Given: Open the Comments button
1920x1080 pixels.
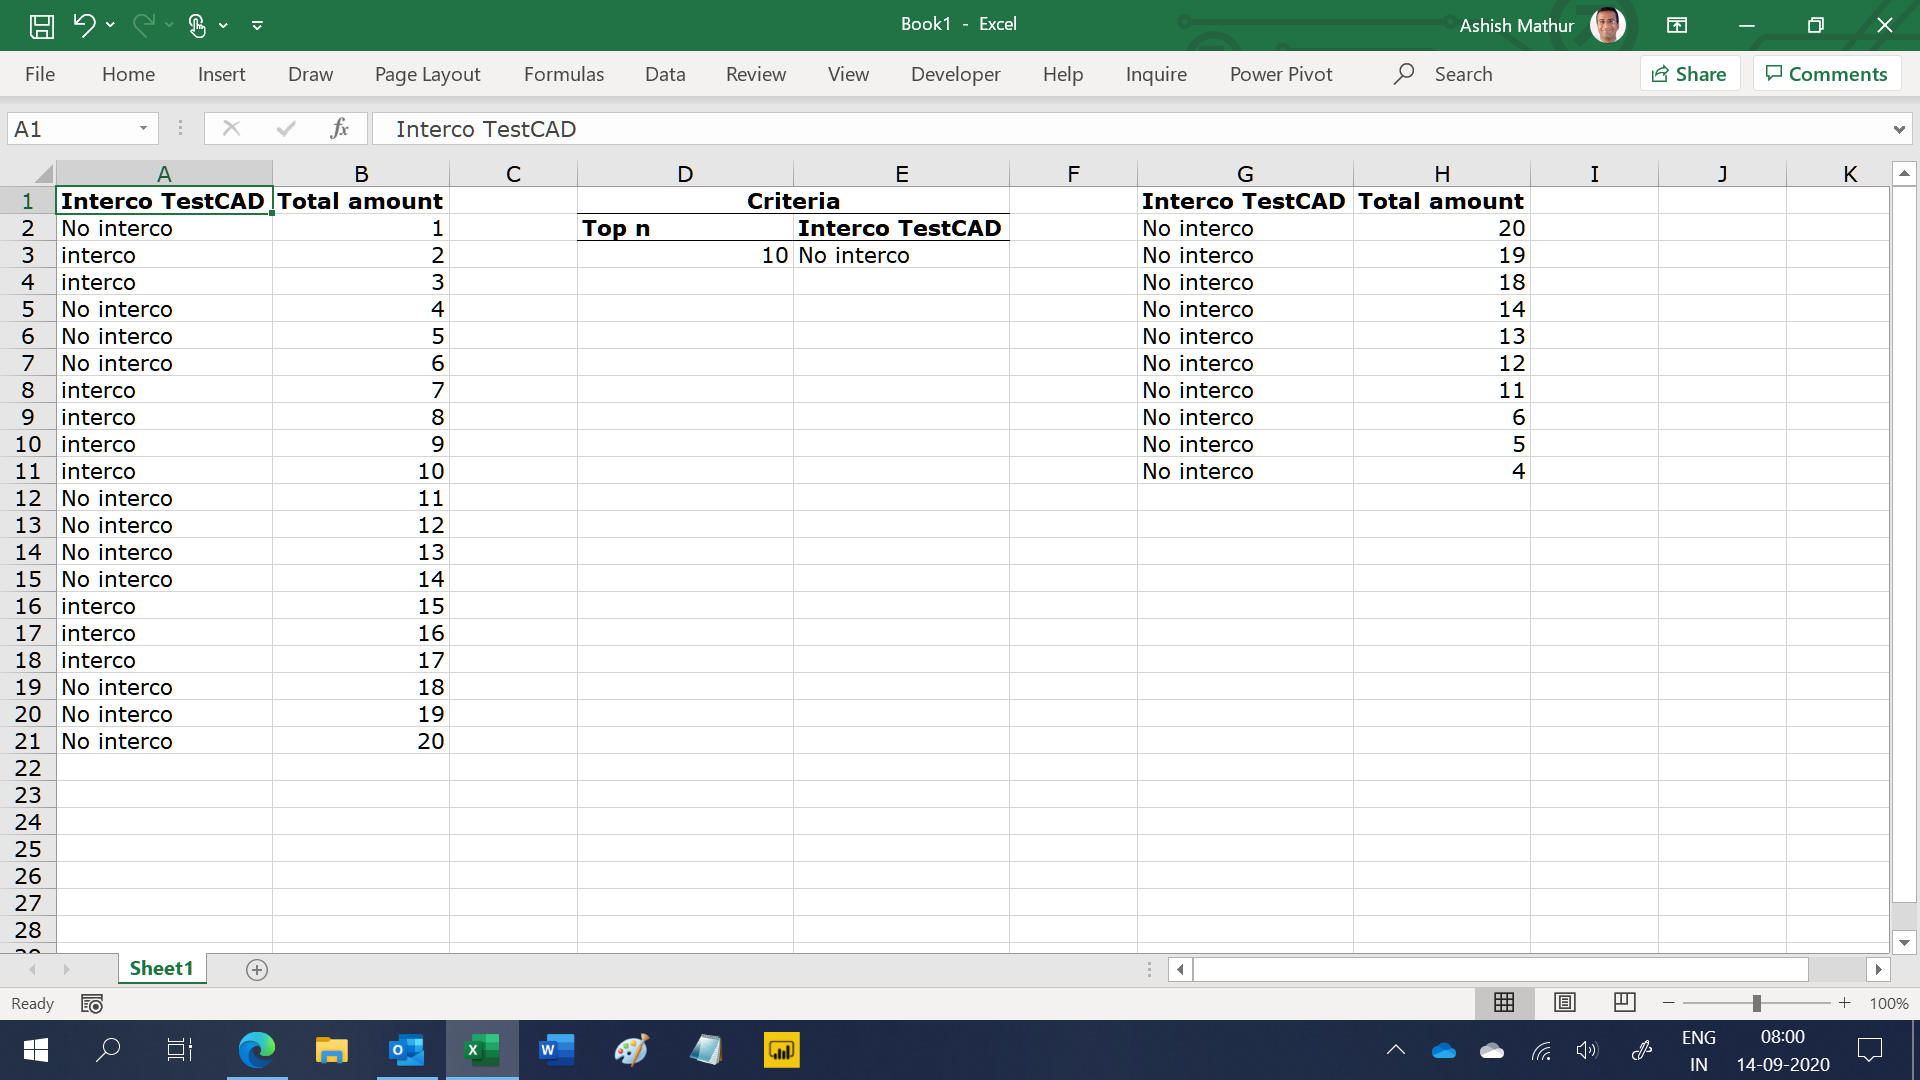Looking at the screenshot, I should point(1827,74).
